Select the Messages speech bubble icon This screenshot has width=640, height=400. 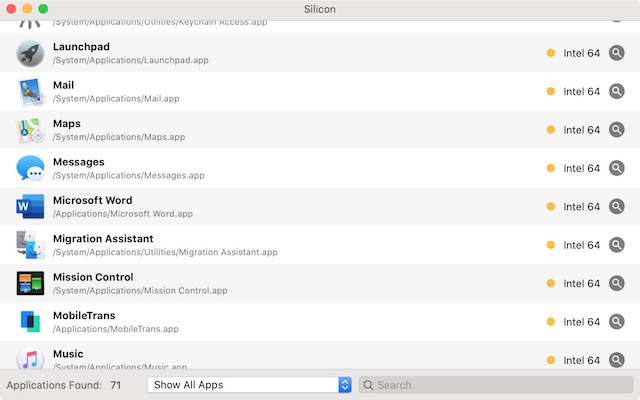[30, 168]
